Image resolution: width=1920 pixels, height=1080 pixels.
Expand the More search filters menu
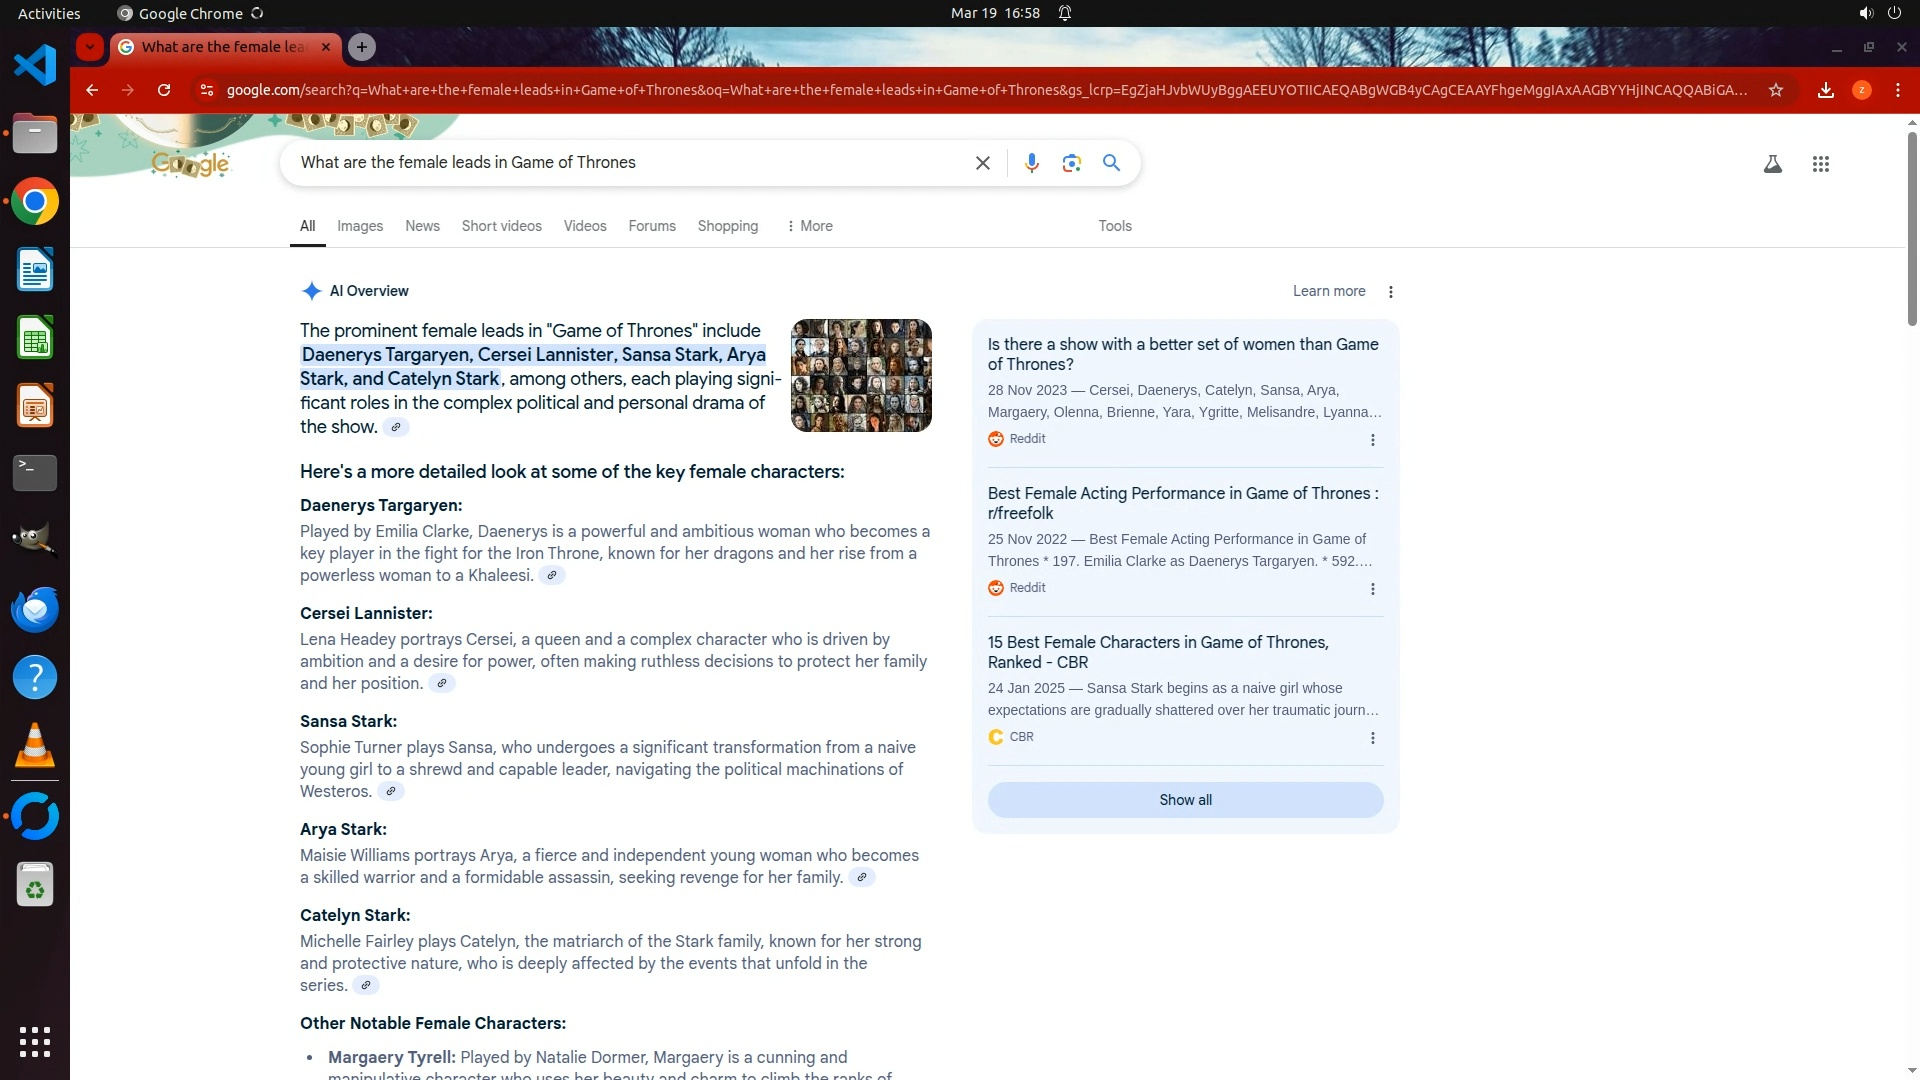809,226
